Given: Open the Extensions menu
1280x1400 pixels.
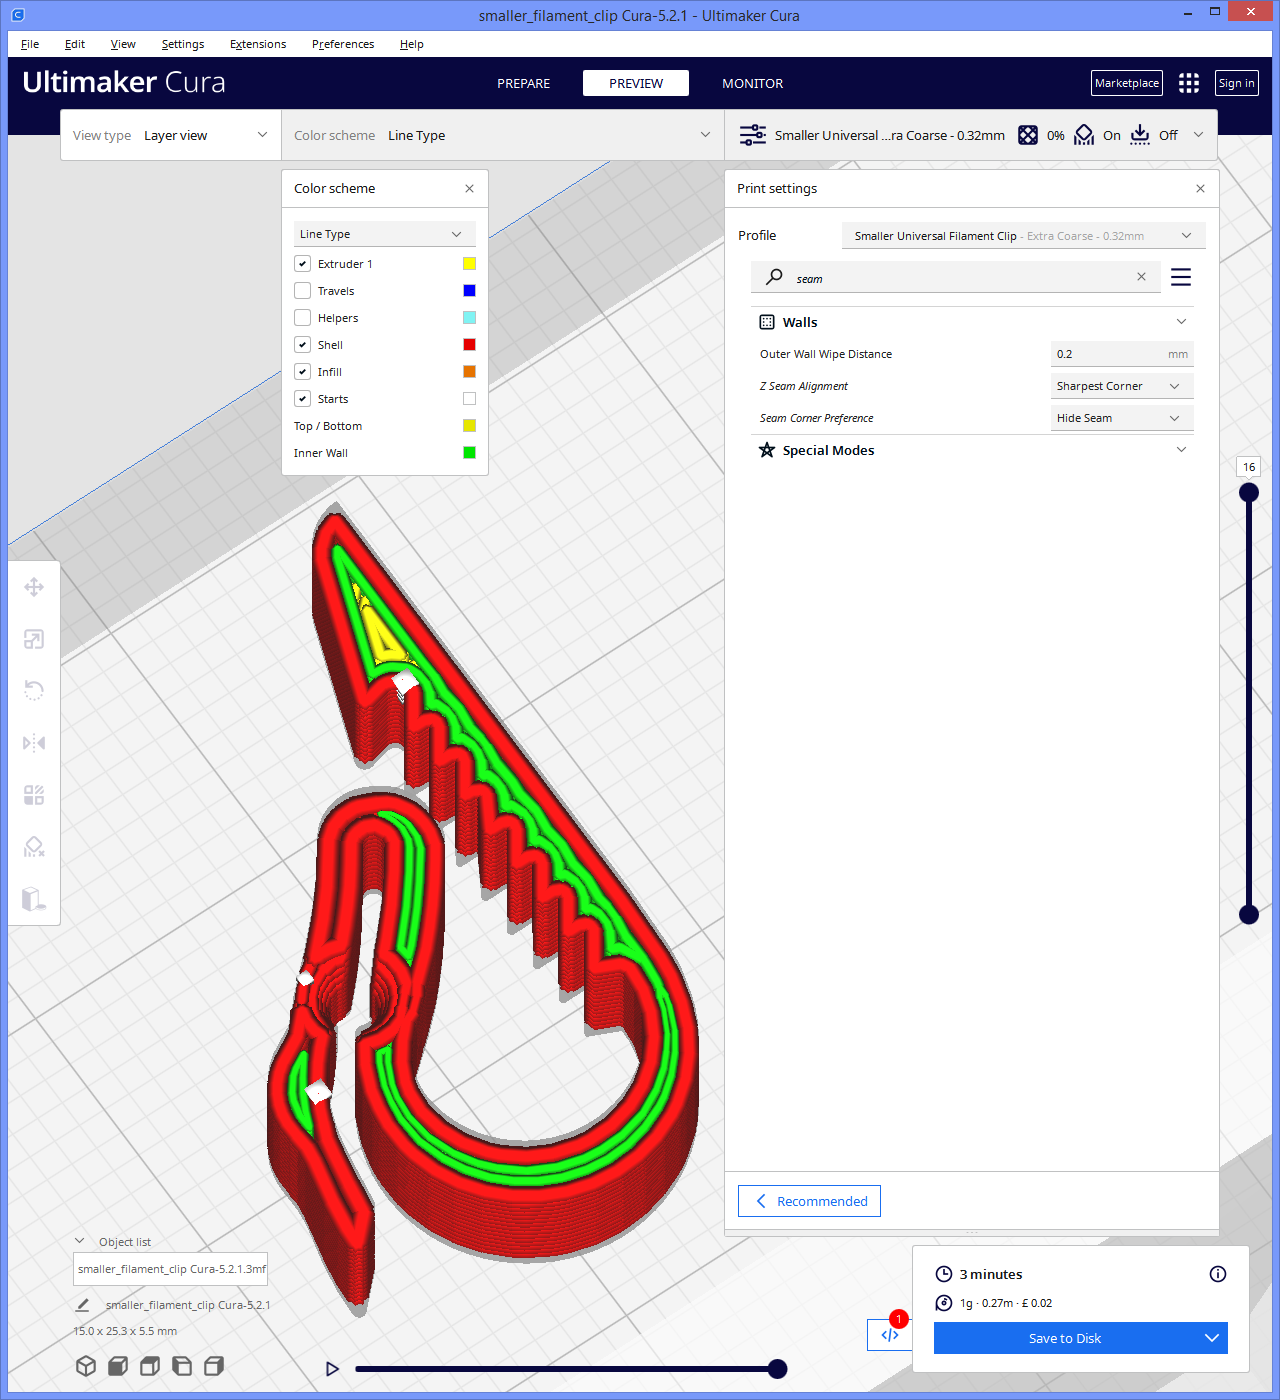Looking at the screenshot, I should (x=257, y=44).
